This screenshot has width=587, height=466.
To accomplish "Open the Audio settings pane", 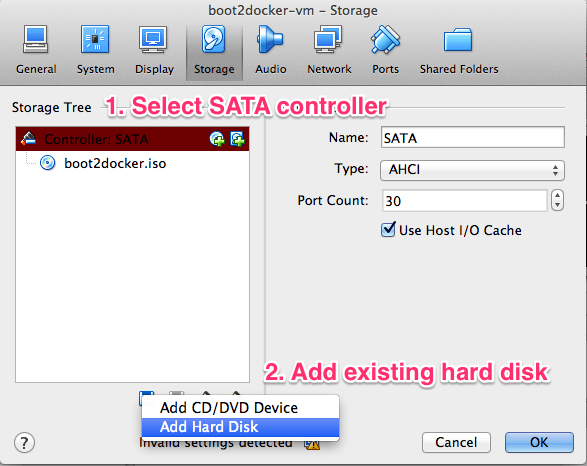I will point(271,49).
